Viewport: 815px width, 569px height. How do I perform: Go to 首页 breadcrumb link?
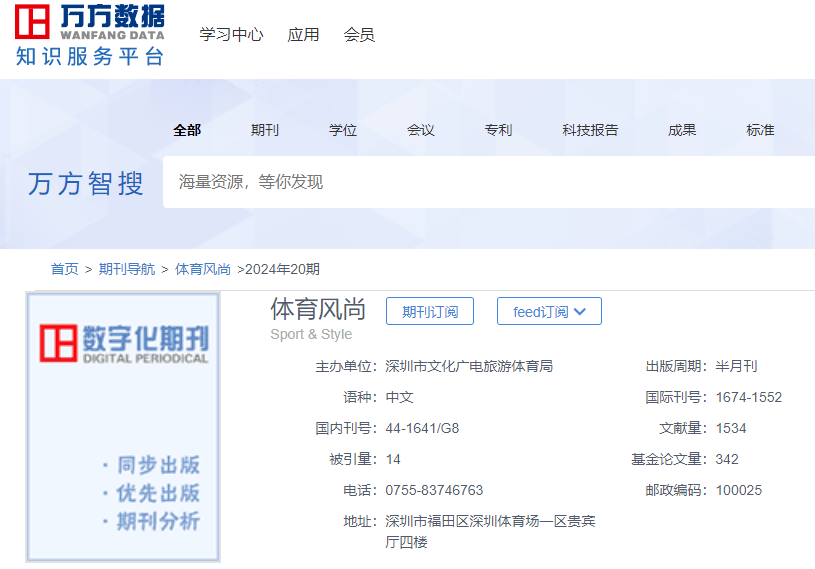[64, 269]
